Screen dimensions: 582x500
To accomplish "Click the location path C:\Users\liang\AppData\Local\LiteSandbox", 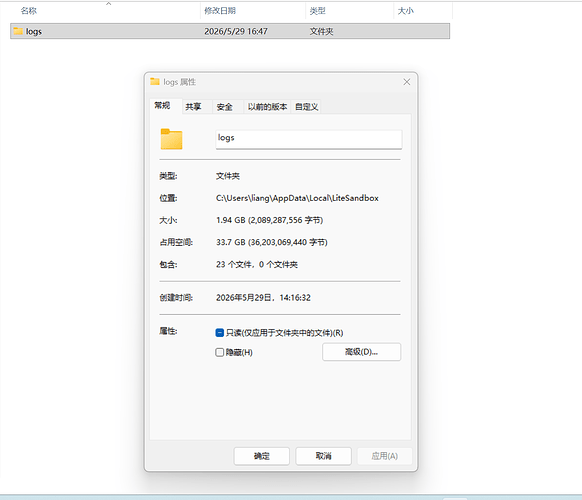I will (x=297, y=198).
